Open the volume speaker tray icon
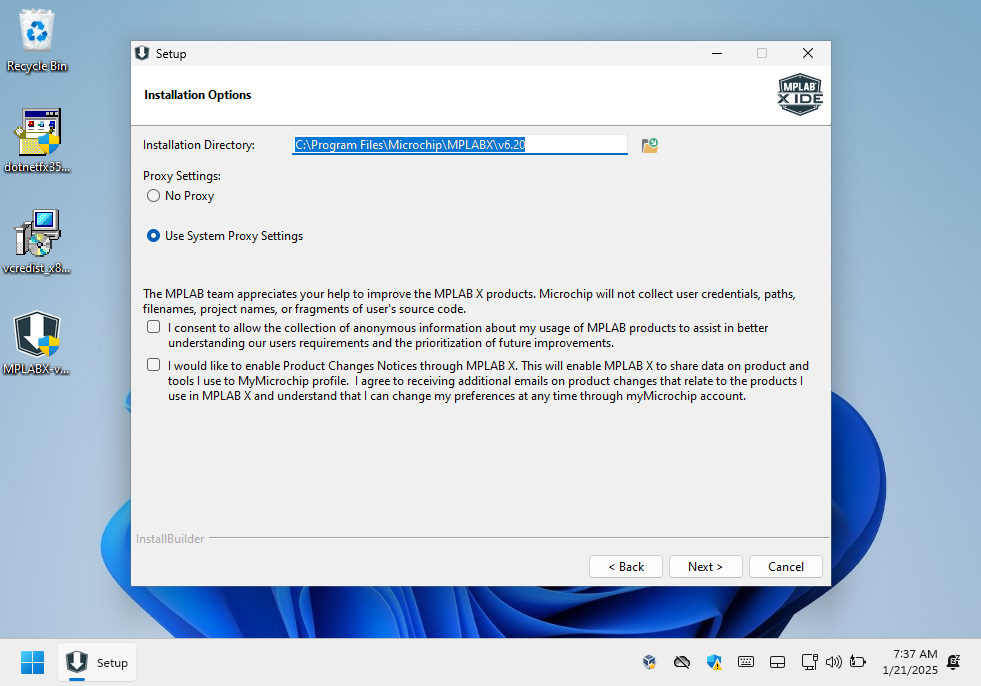The image size is (981, 686). (x=833, y=662)
